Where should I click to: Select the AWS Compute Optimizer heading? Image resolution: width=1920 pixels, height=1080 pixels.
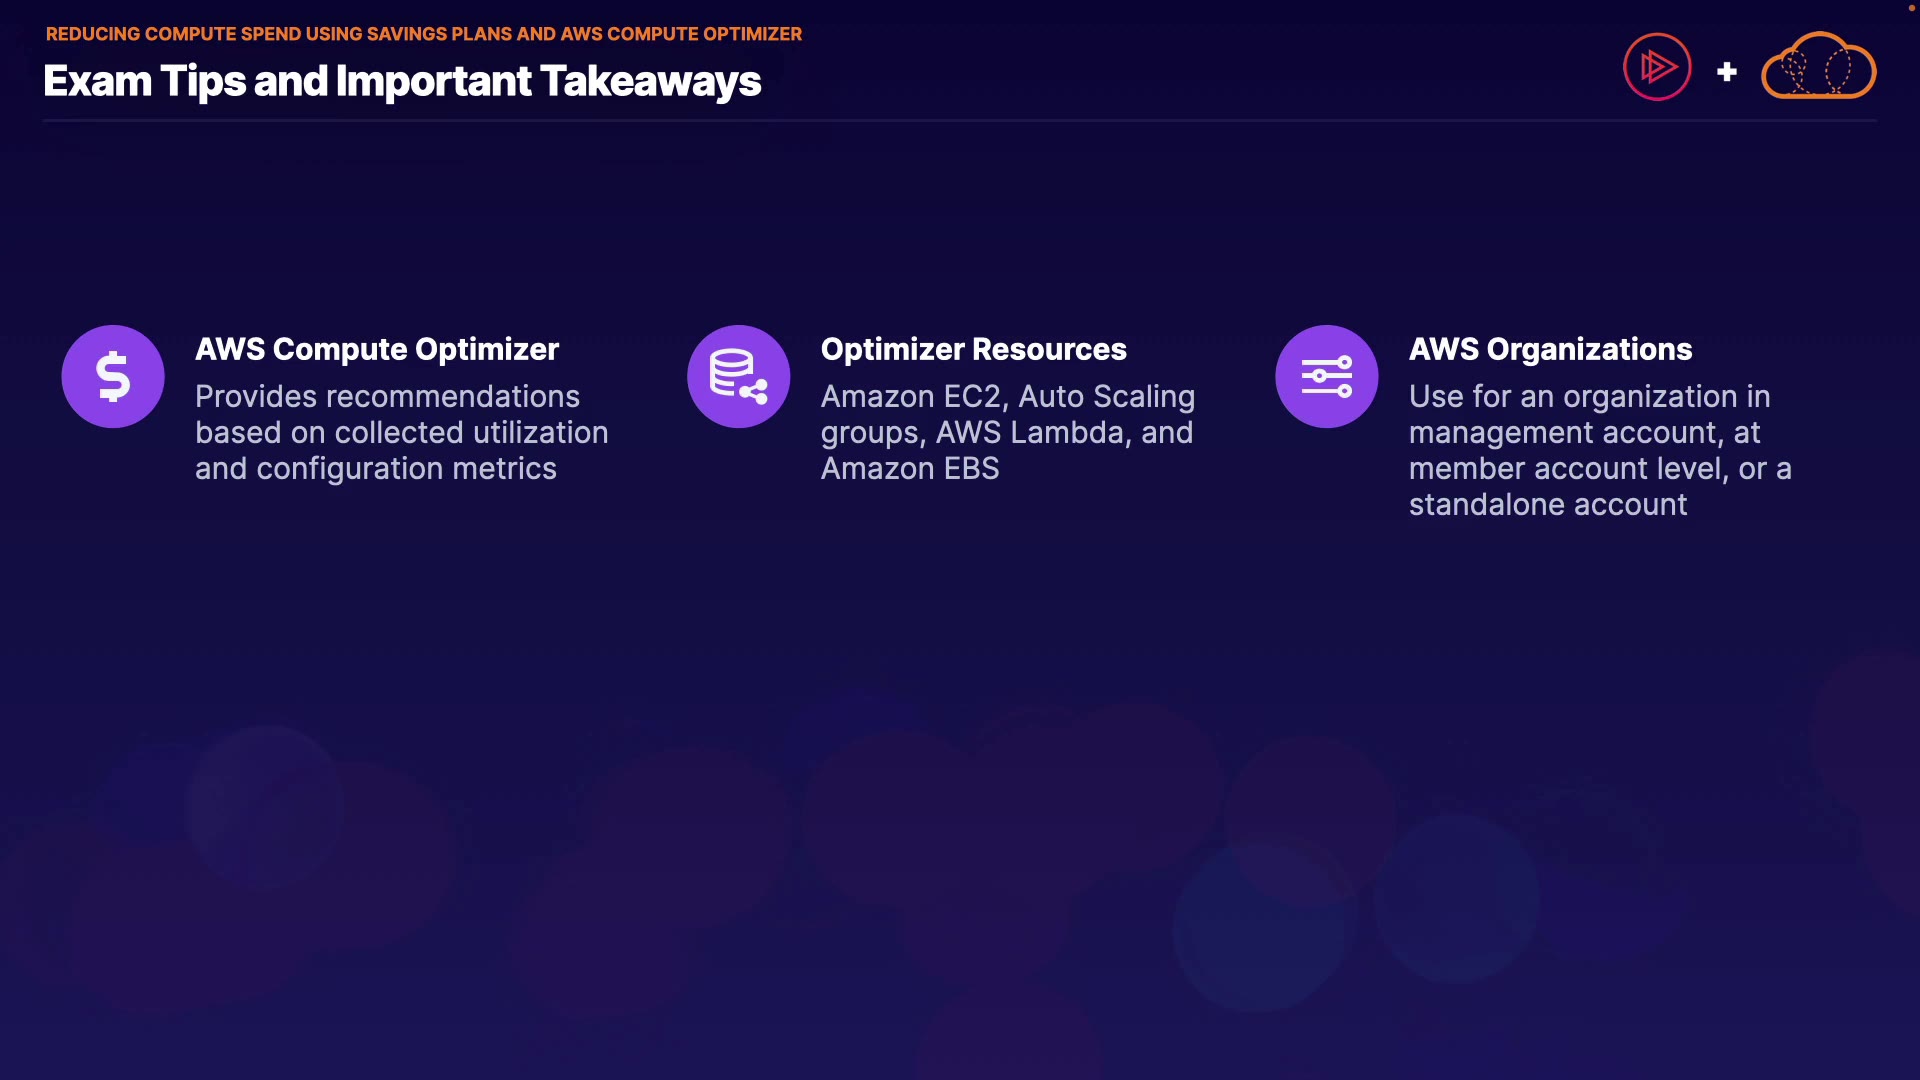[377, 349]
